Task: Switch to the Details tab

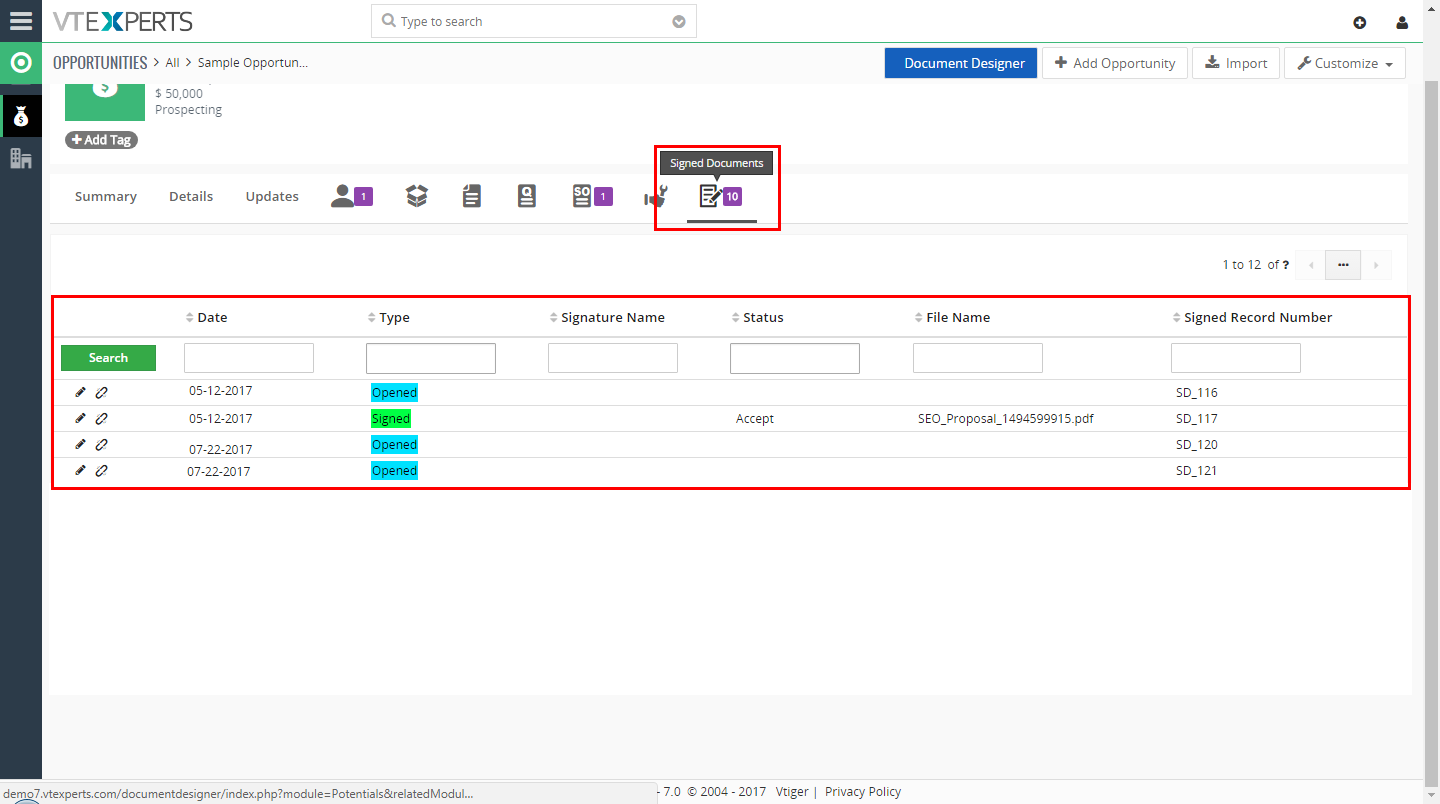Action: [x=191, y=196]
